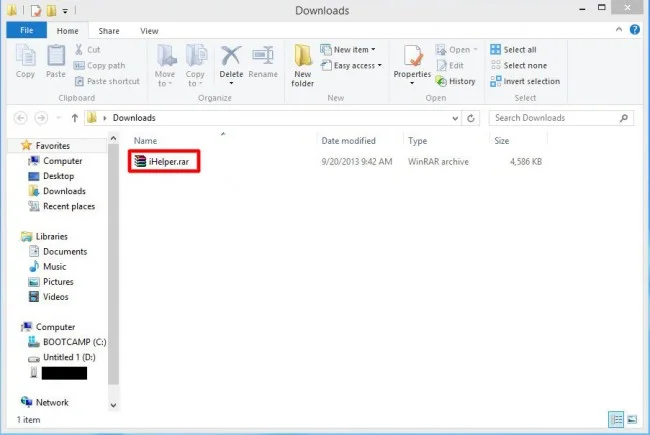
Task: Click navigation pane scrollbar up arrow
Action: 113,139
